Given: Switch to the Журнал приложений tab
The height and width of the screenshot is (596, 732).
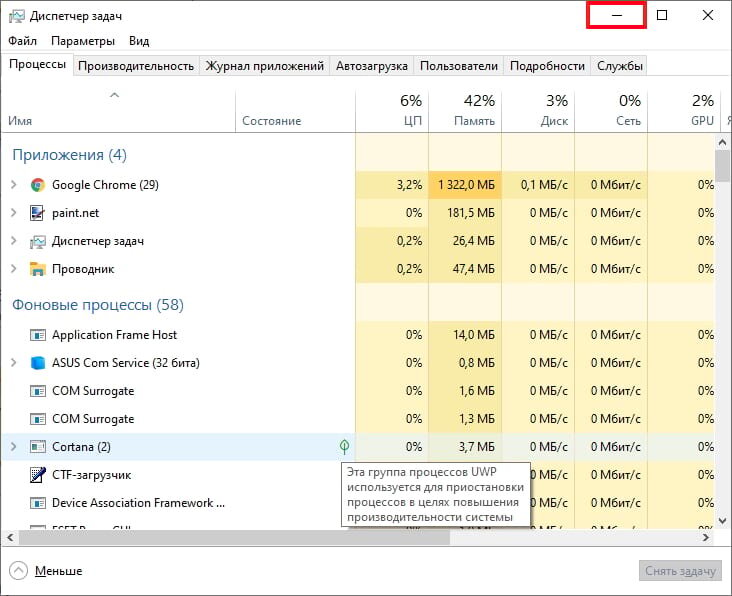Looking at the screenshot, I should tap(265, 66).
